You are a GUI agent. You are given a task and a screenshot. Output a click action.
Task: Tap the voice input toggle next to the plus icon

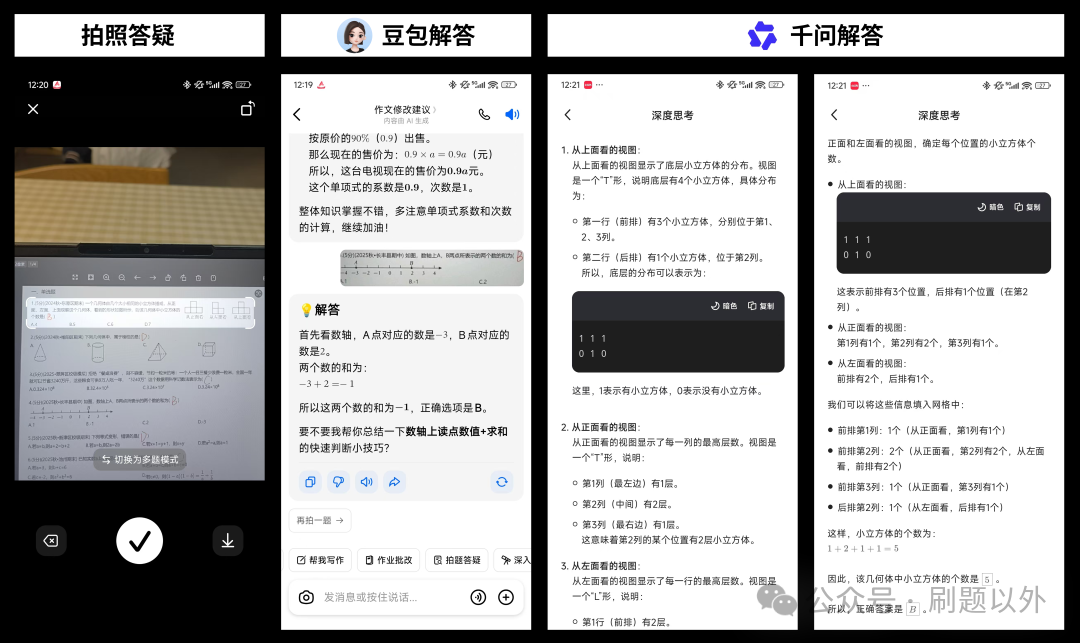tap(478, 597)
